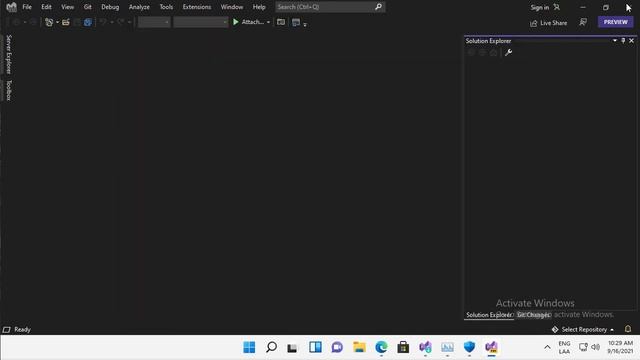Open Microsoft Edge from the taskbar
Image resolution: width=640 pixels, height=360 pixels.
381,347
